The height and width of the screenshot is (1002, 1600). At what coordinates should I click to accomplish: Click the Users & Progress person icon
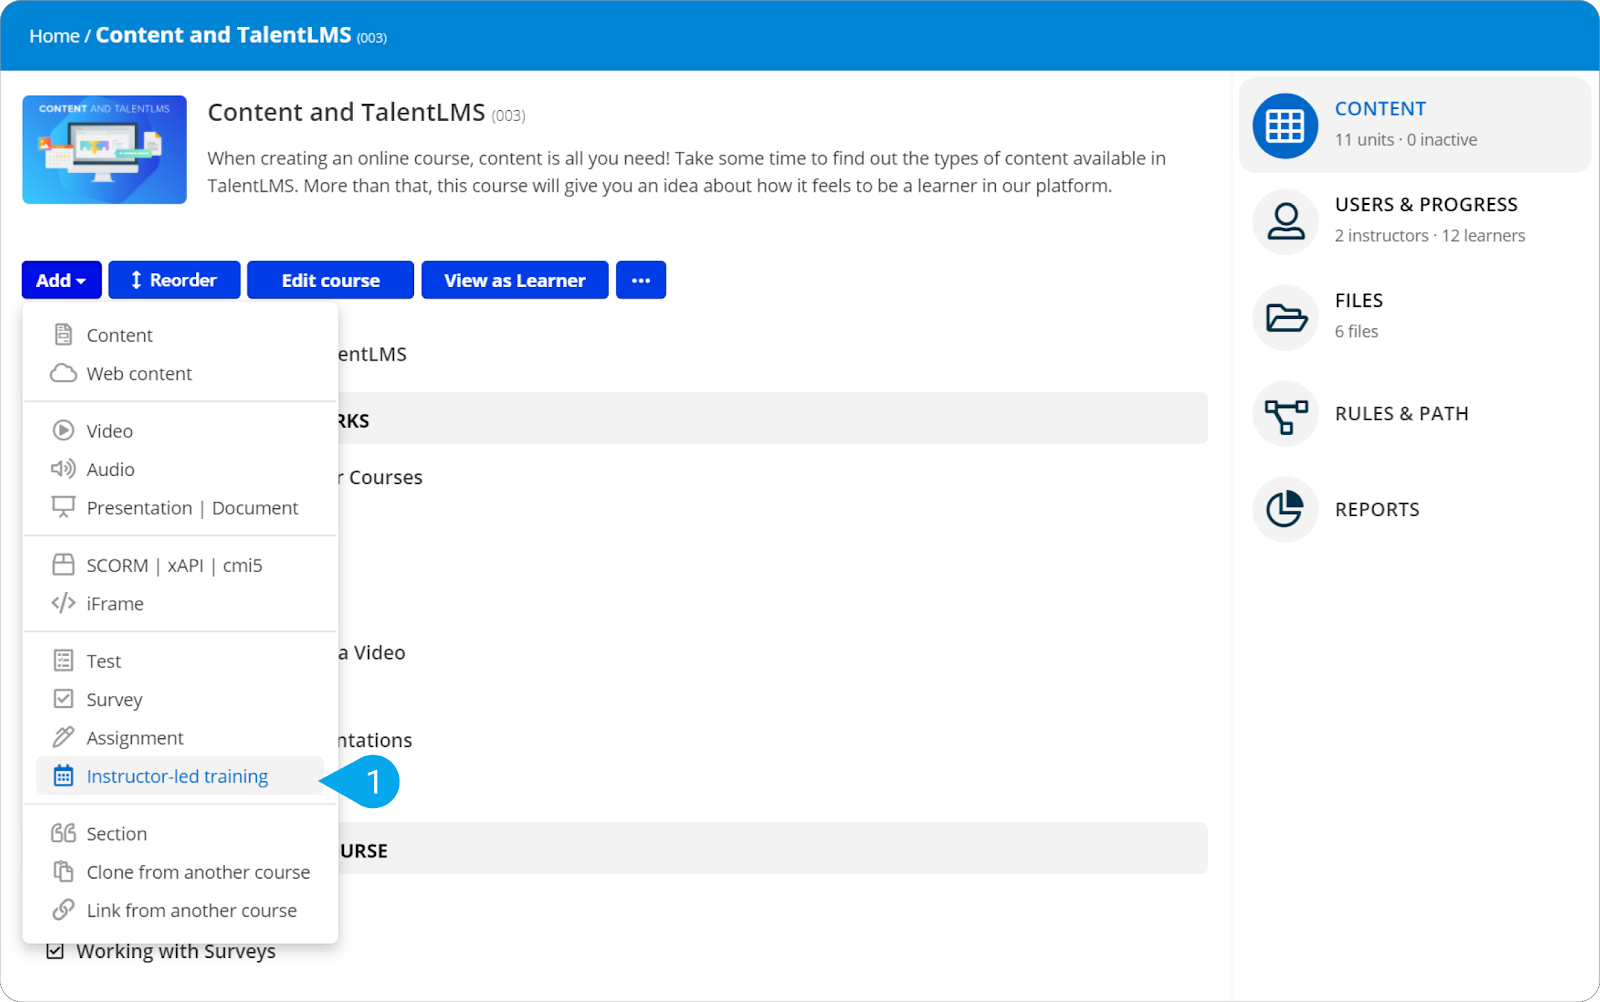click(1285, 221)
